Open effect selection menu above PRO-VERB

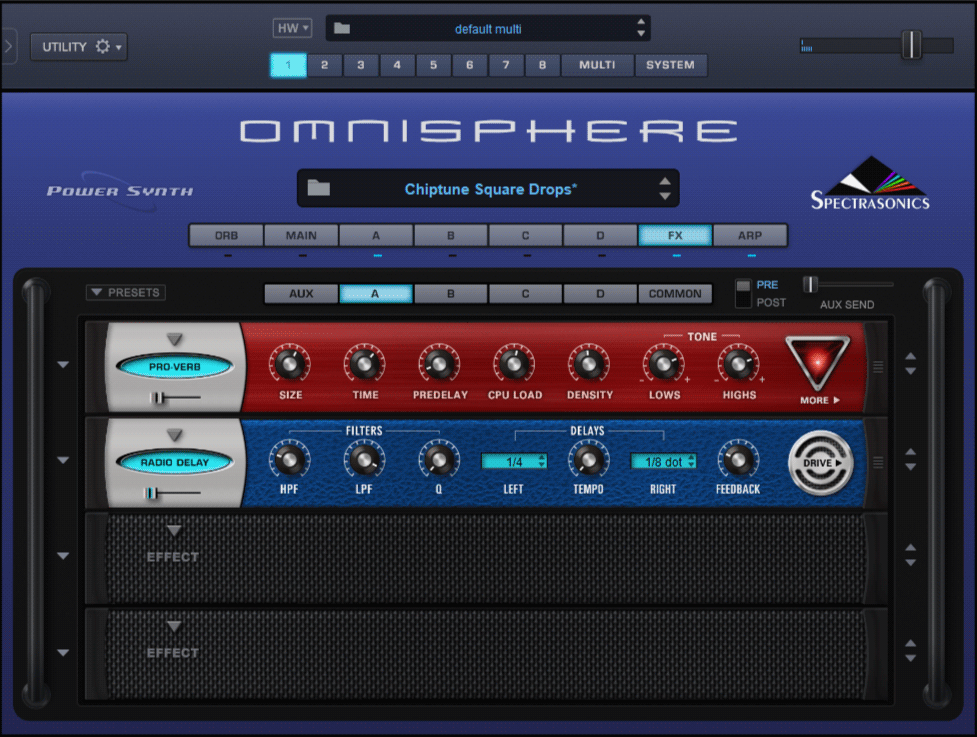coord(174,339)
